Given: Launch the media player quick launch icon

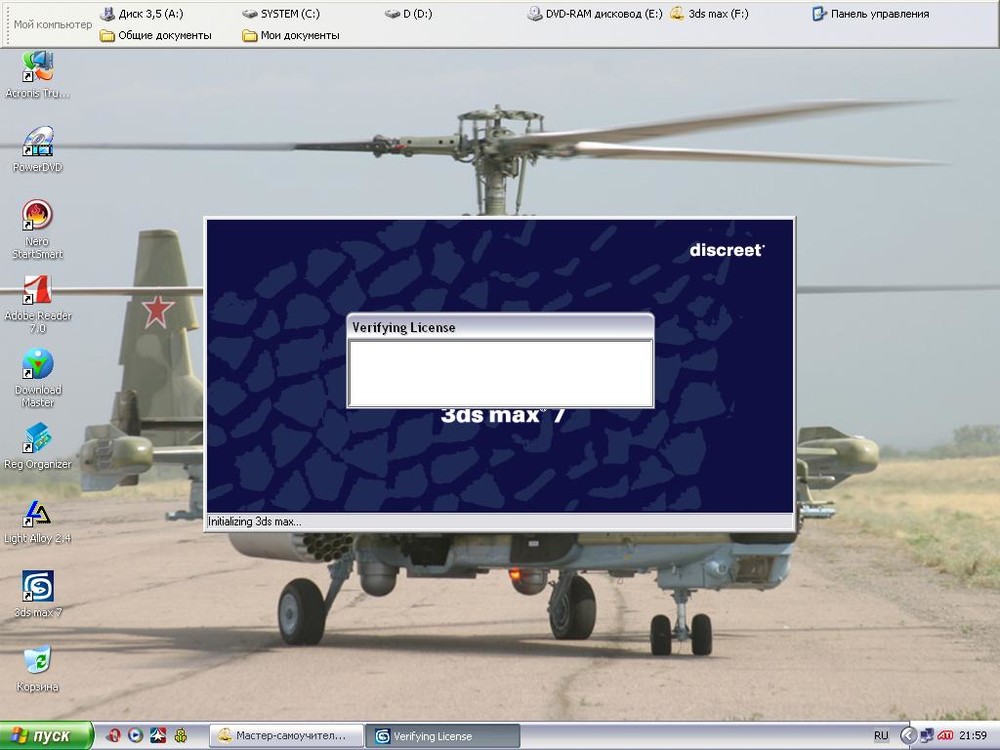Looking at the screenshot, I should pyautogui.click(x=135, y=736).
